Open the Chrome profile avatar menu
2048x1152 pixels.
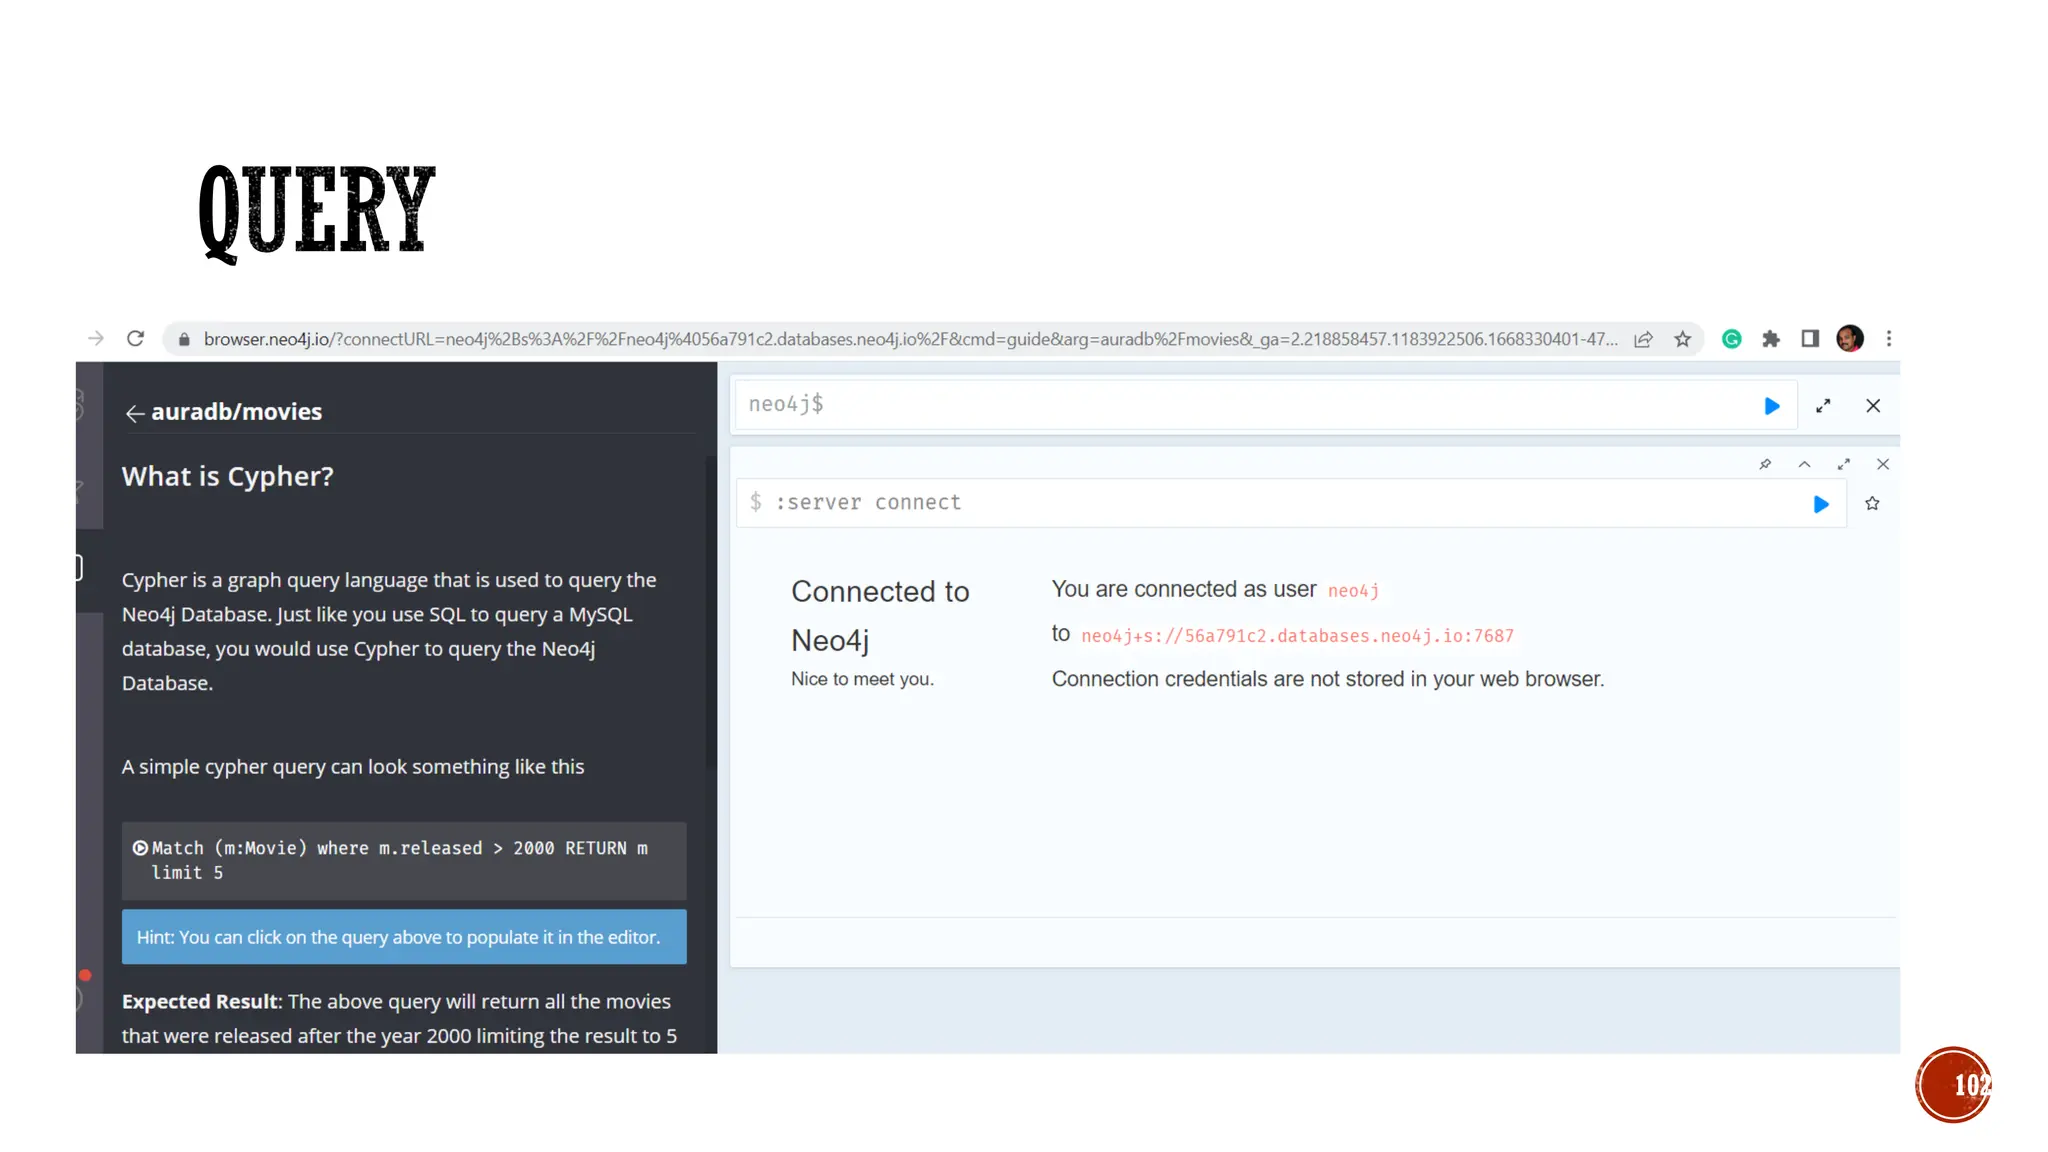click(1849, 339)
